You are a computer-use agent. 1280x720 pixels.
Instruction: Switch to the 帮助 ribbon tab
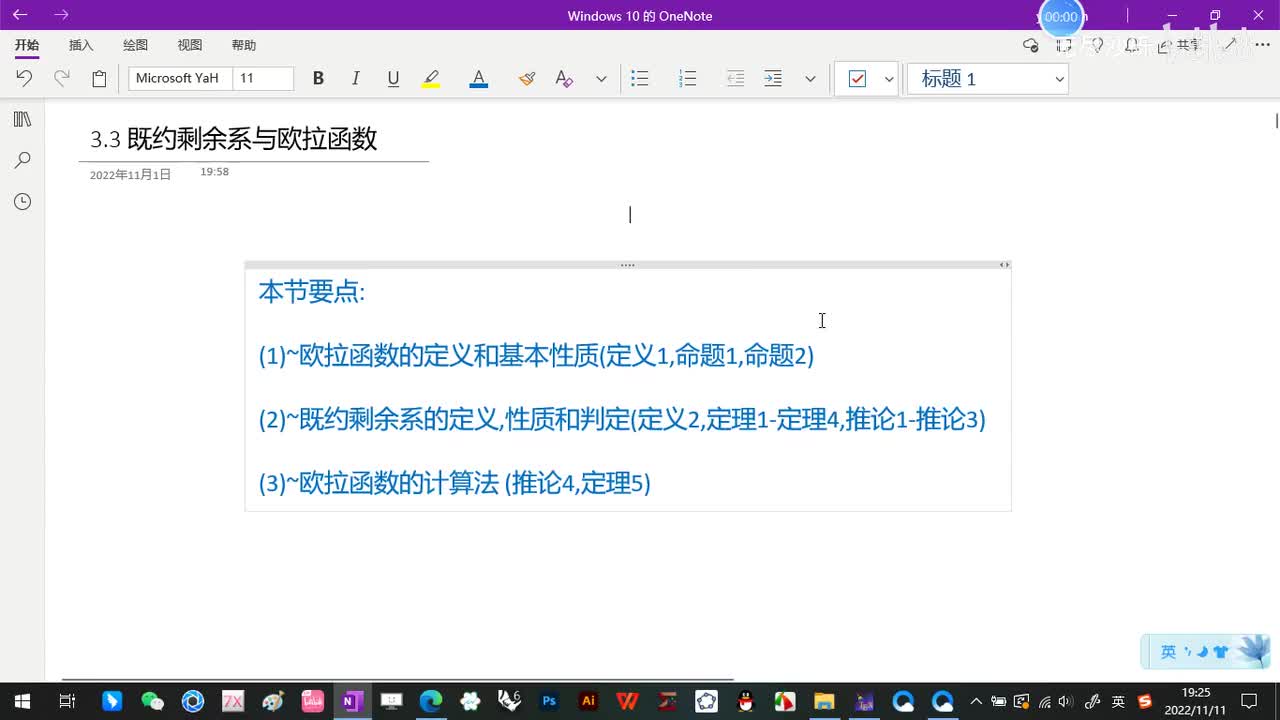pos(244,45)
